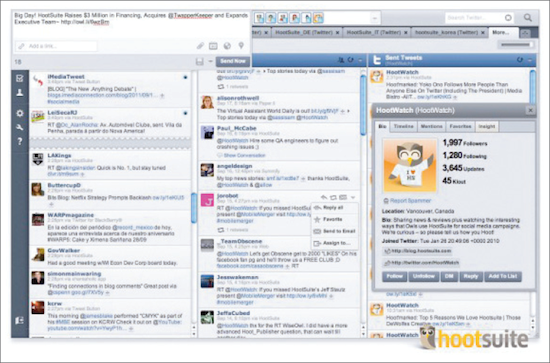Image resolution: width=550 pixels, height=363 pixels.
Task: Click Follow button in HootWatch popup
Action: 395,276
